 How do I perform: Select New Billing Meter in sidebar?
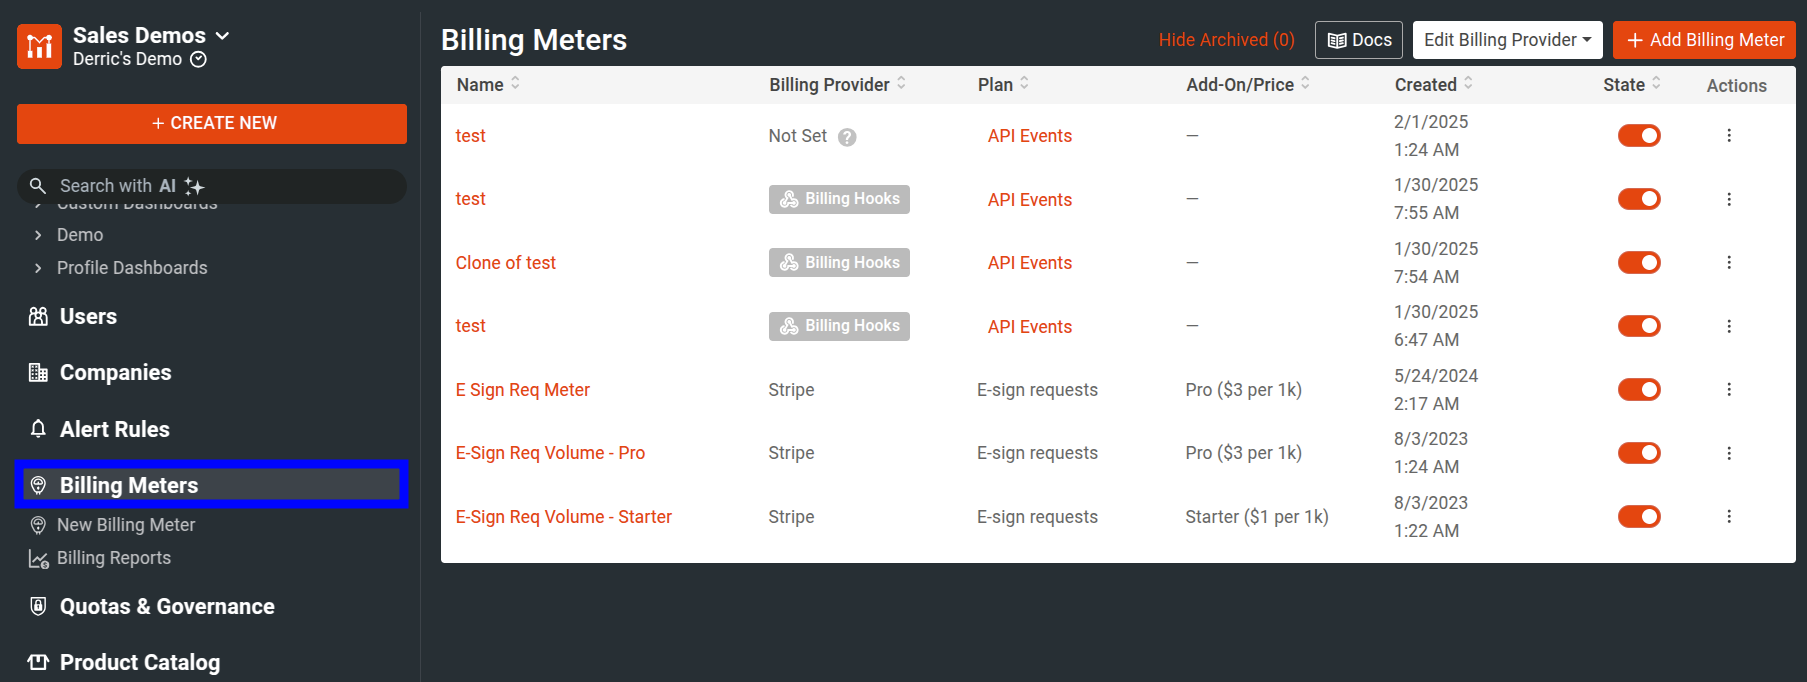[x=126, y=524]
